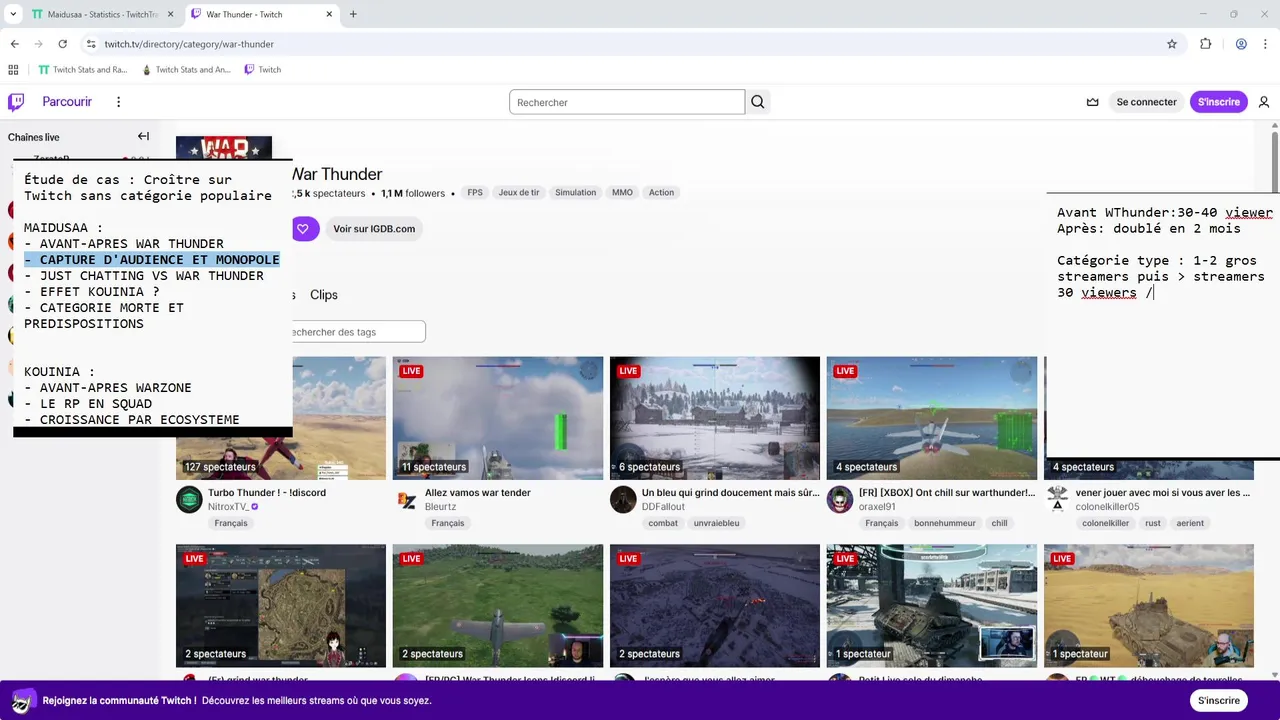Select the Jeux de tir tag
Screen dimensions: 1280x720
[x=519, y=192]
